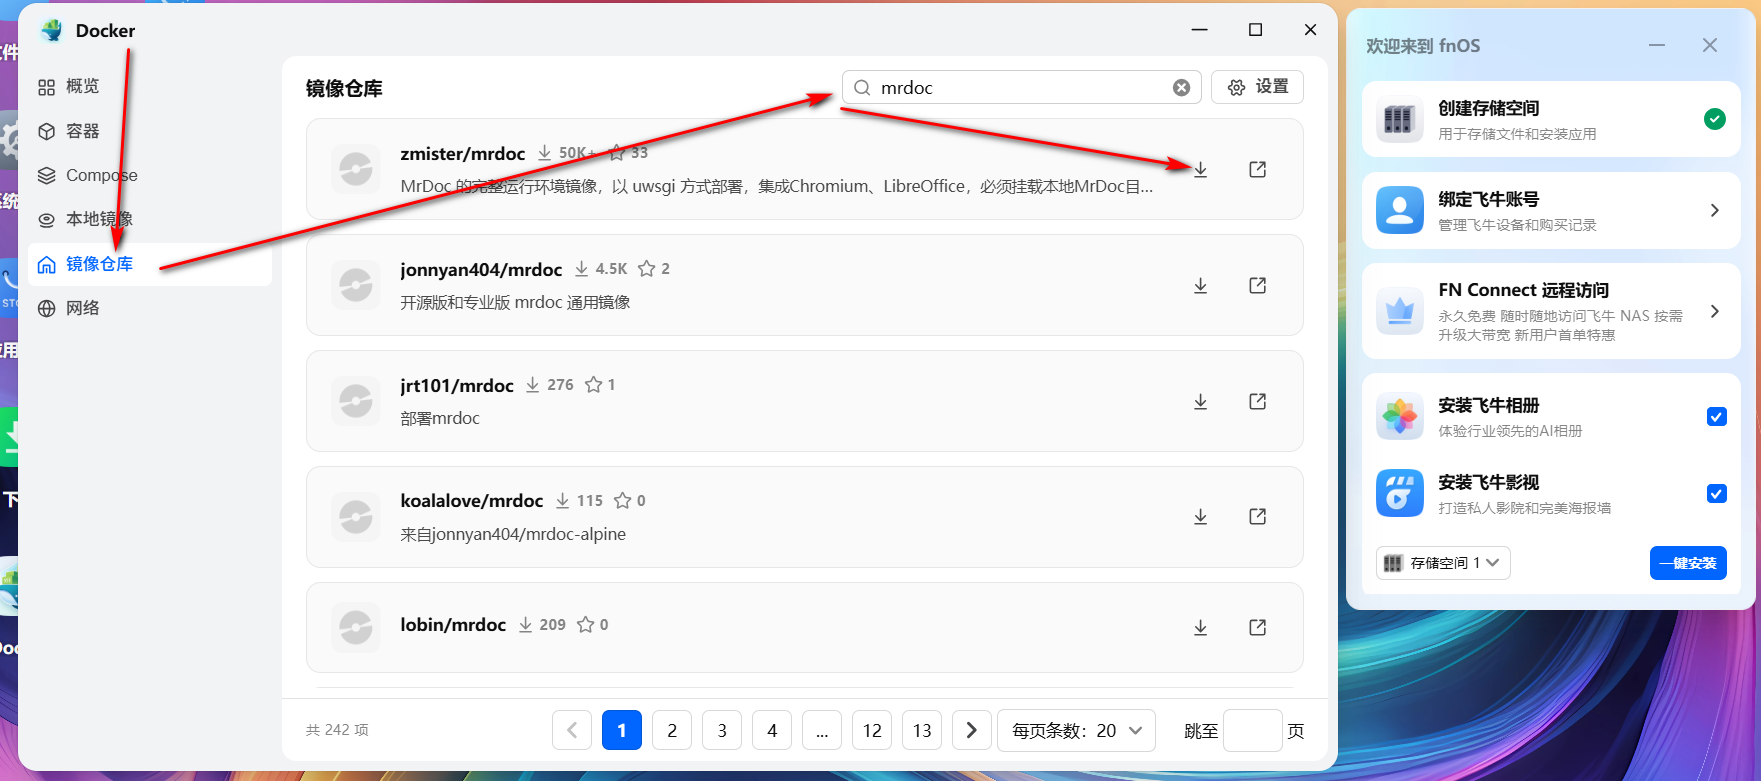
Task: Switch to the 本地镜像 section
Action: coord(98,219)
